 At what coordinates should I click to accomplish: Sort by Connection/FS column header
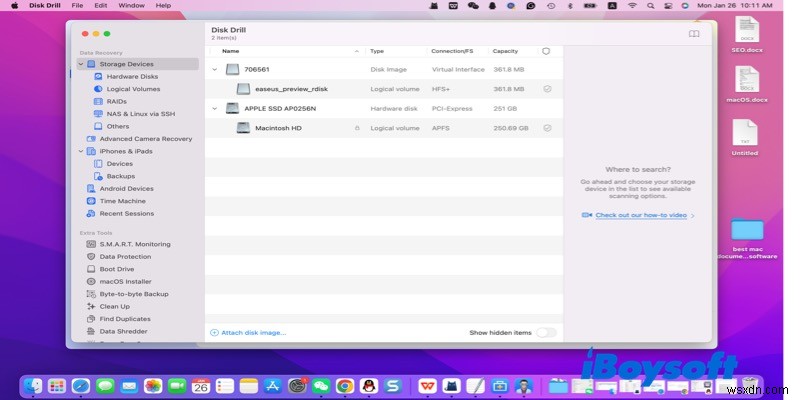[452, 51]
